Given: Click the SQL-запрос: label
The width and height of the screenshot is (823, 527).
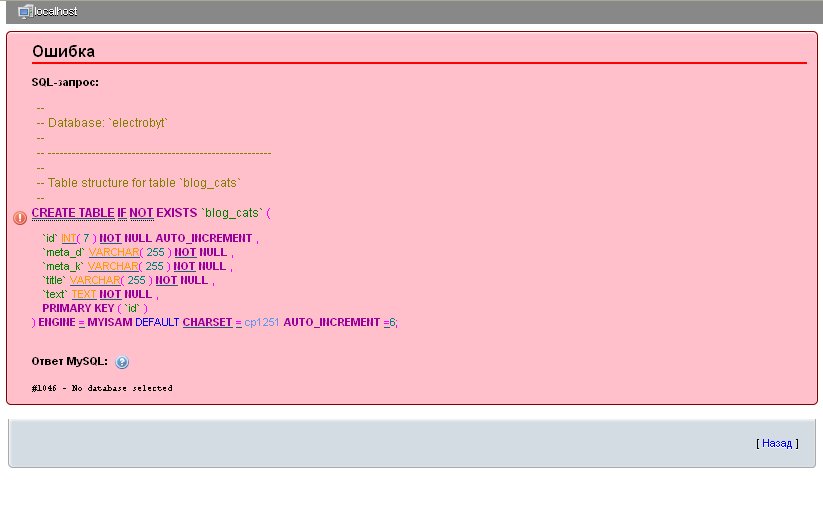Looking at the screenshot, I should [x=65, y=82].
